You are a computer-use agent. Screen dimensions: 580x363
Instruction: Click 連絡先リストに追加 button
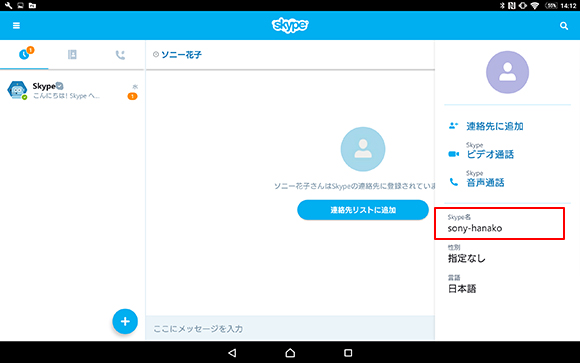pos(363,210)
